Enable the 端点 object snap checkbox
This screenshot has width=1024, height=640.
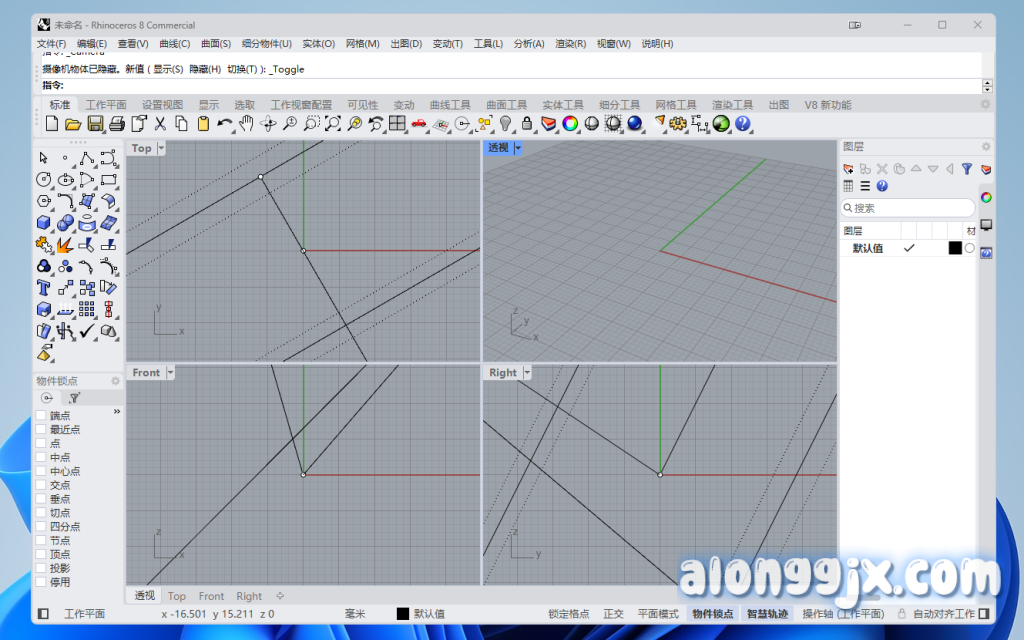coord(39,415)
